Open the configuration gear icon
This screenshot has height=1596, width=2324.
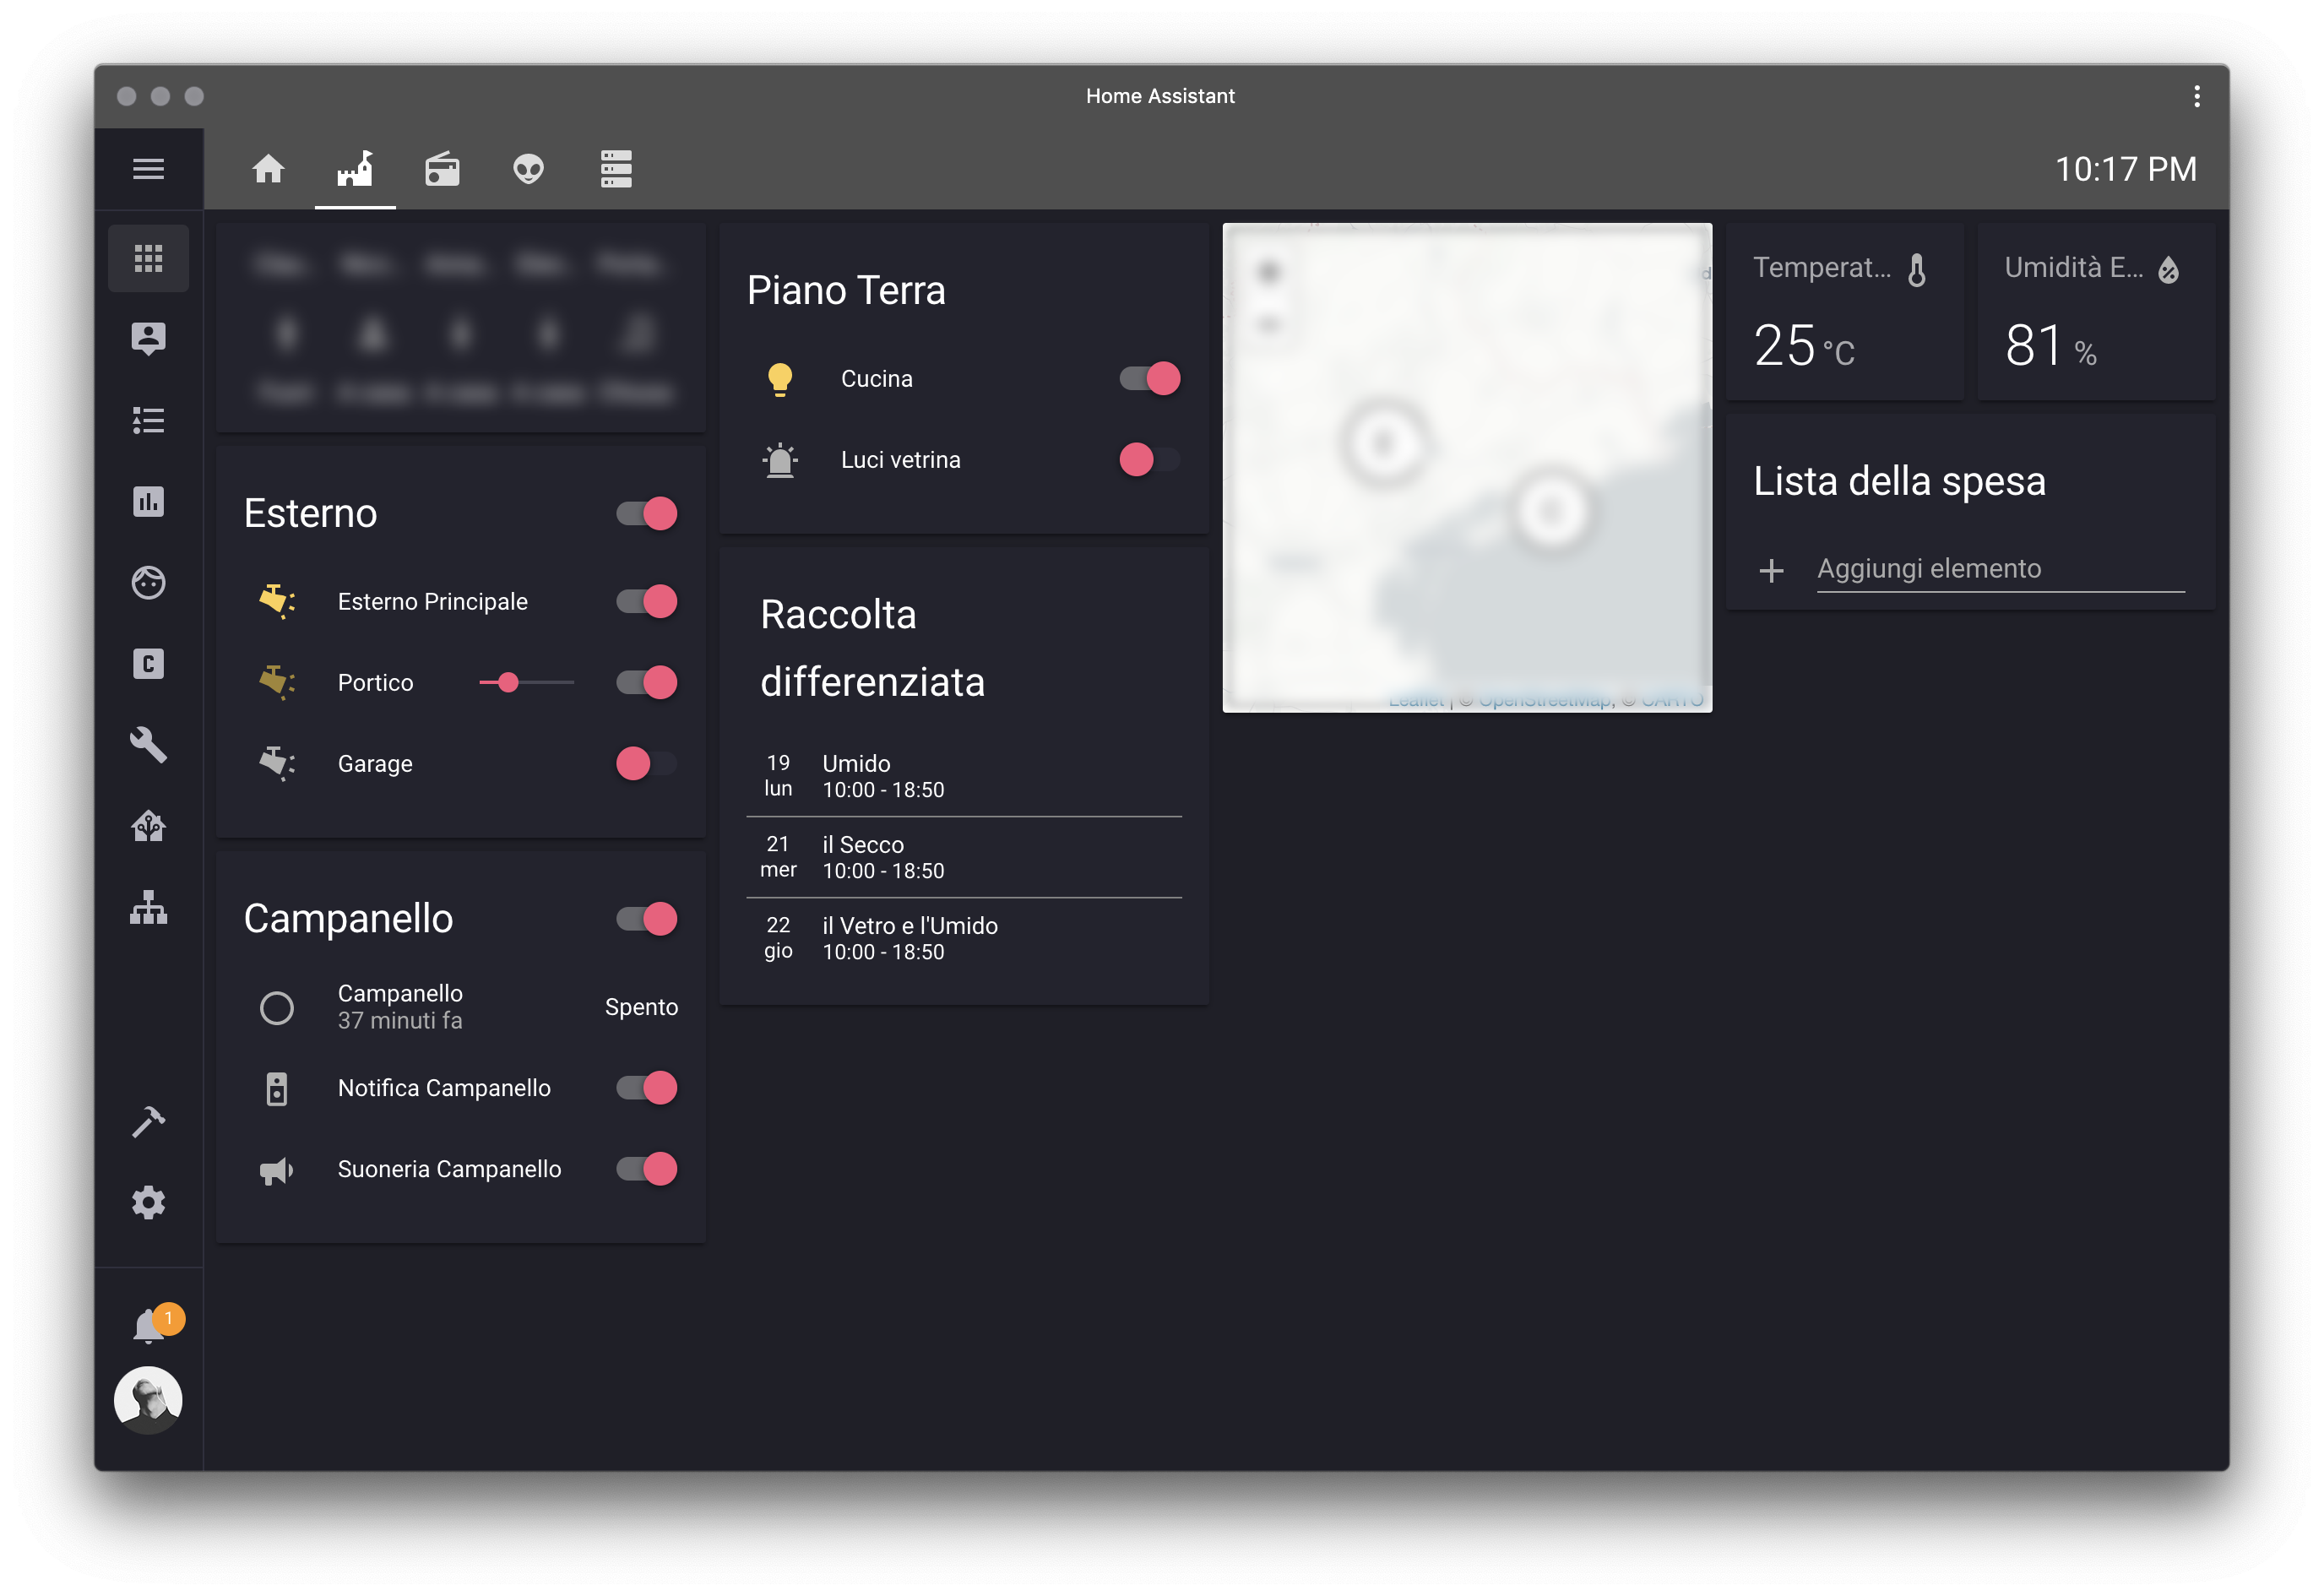[x=148, y=1203]
